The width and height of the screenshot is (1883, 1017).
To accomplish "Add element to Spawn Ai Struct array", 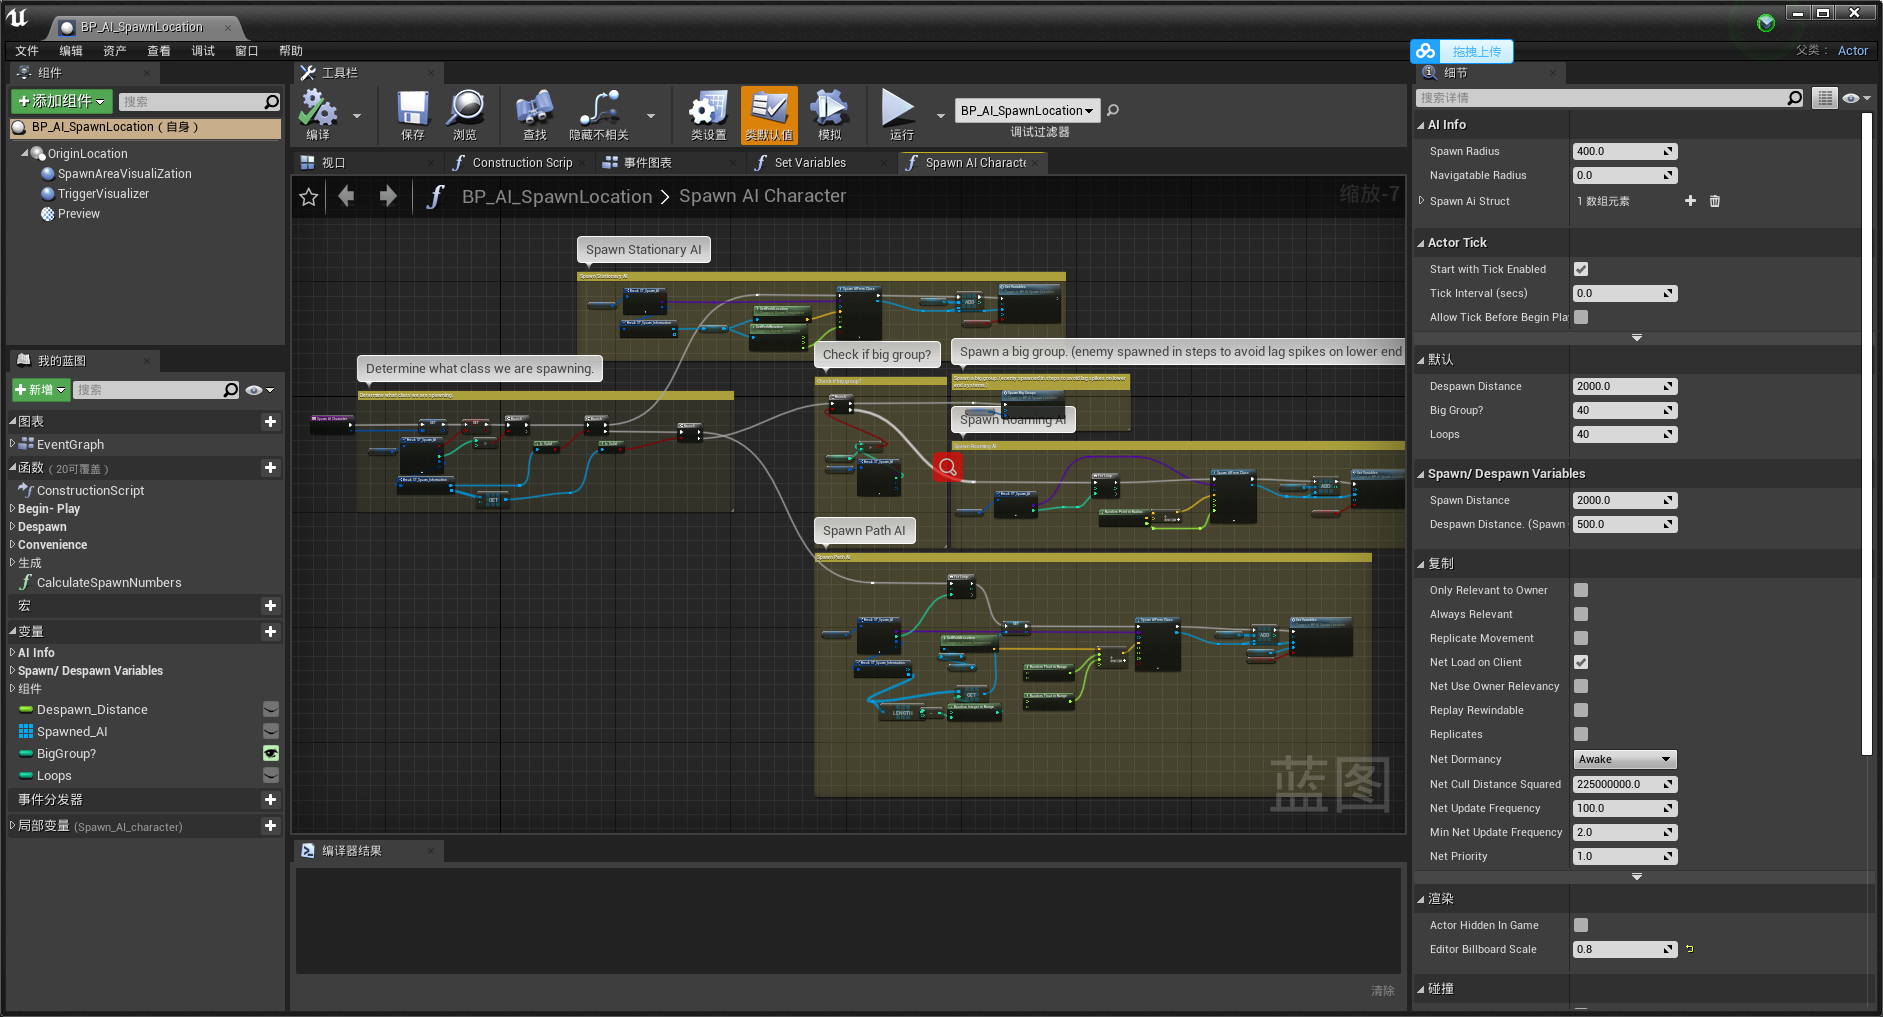I will (1690, 201).
